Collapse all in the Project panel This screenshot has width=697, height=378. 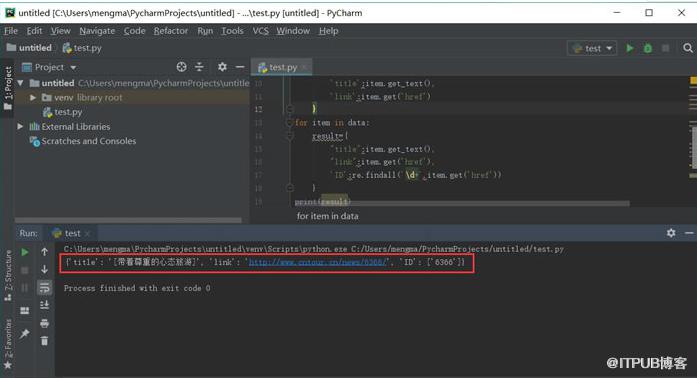pyautogui.click(x=200, y=67)
